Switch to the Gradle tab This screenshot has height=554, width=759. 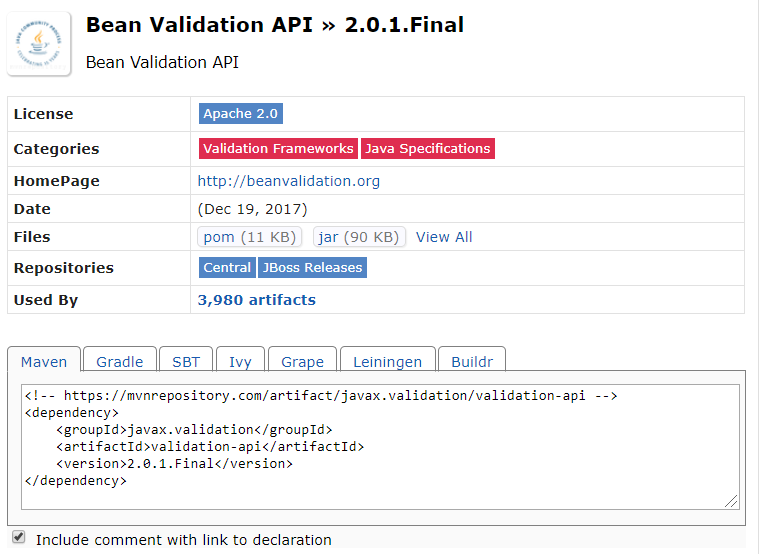point(120,361)
